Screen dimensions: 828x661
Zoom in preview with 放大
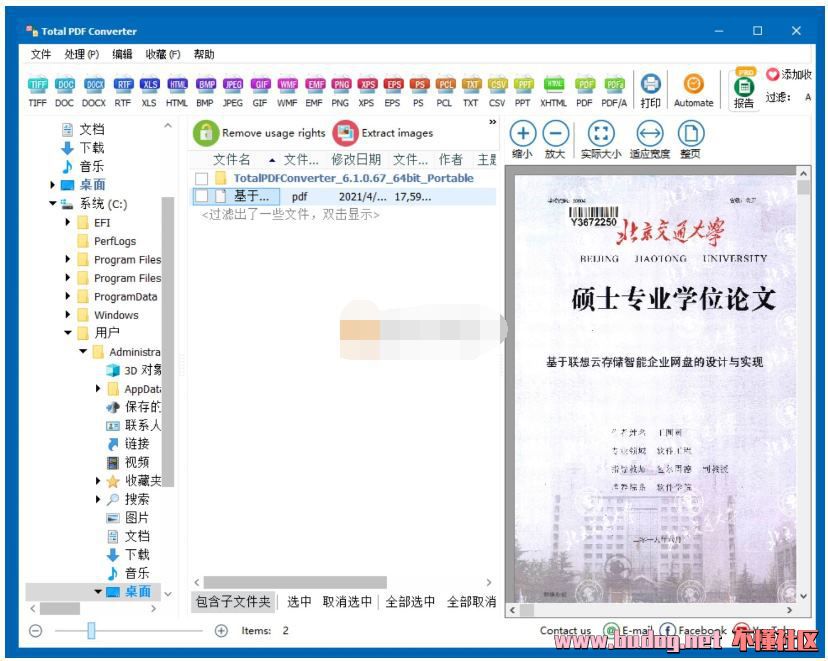pyautogui.click(x=556, y=140)
